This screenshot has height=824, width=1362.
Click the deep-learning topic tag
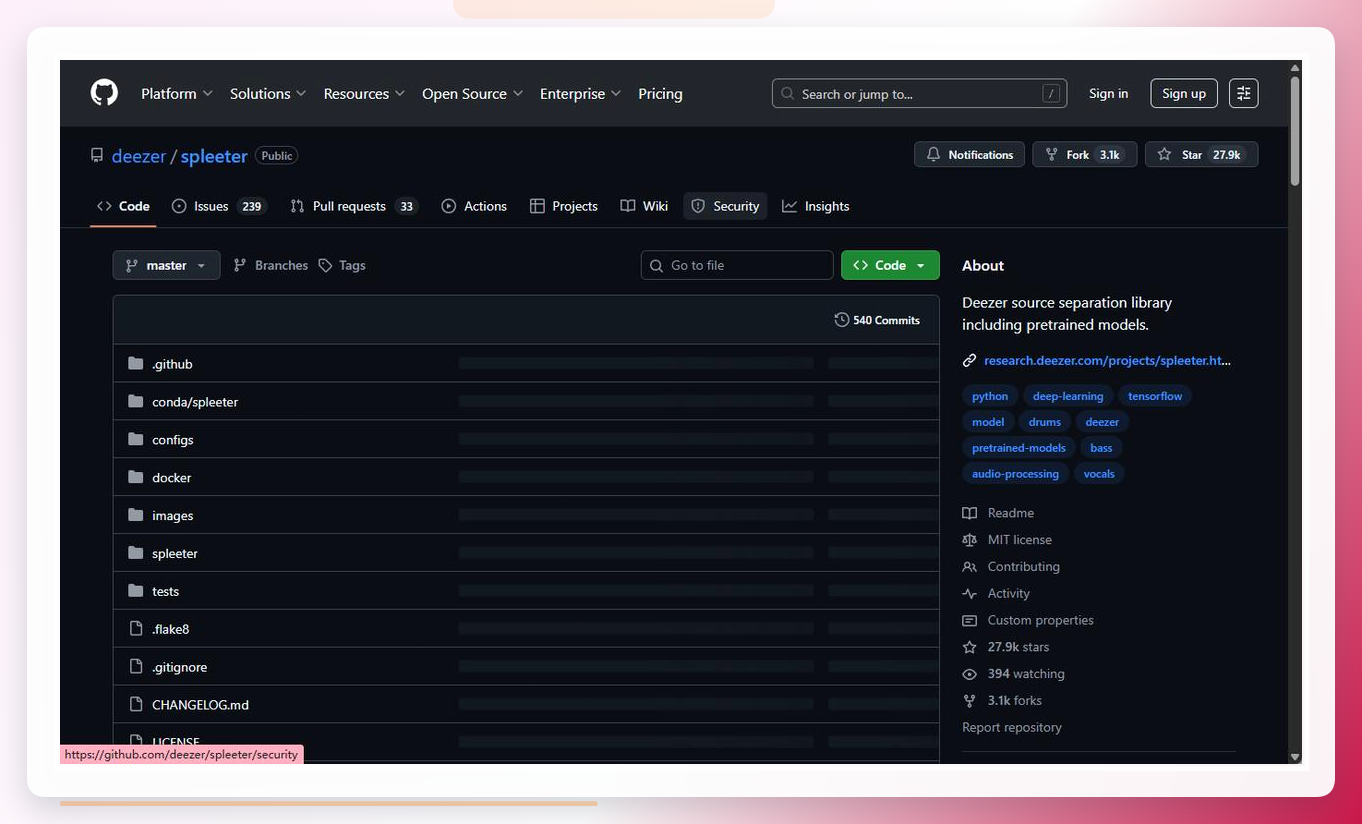click(x=1068, y=396)
